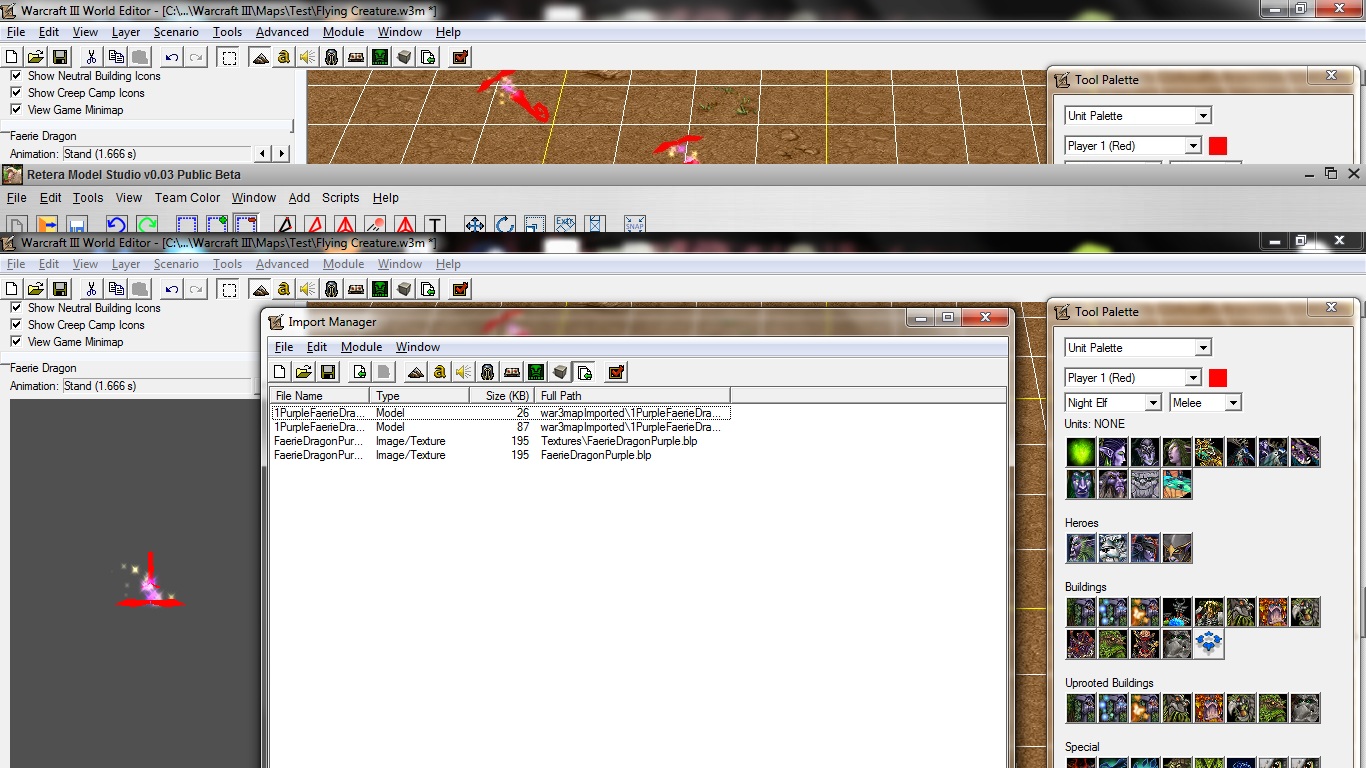Screen dimensions: 1366x768
Task: Click red color swatch in Tool Palette above Retera
Action: point(1218,146)
